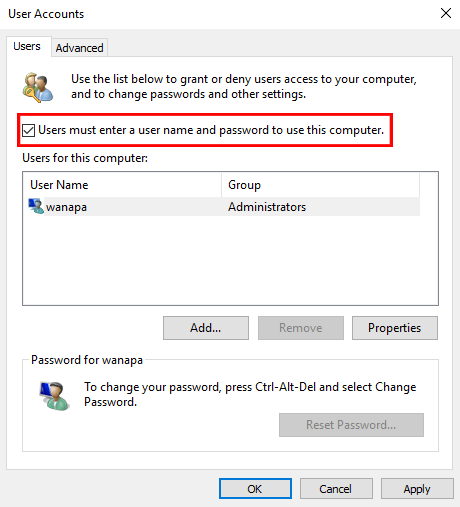Click the user icon in the Password section
Viewport: 460px width, 507px height.
[54, 396]
